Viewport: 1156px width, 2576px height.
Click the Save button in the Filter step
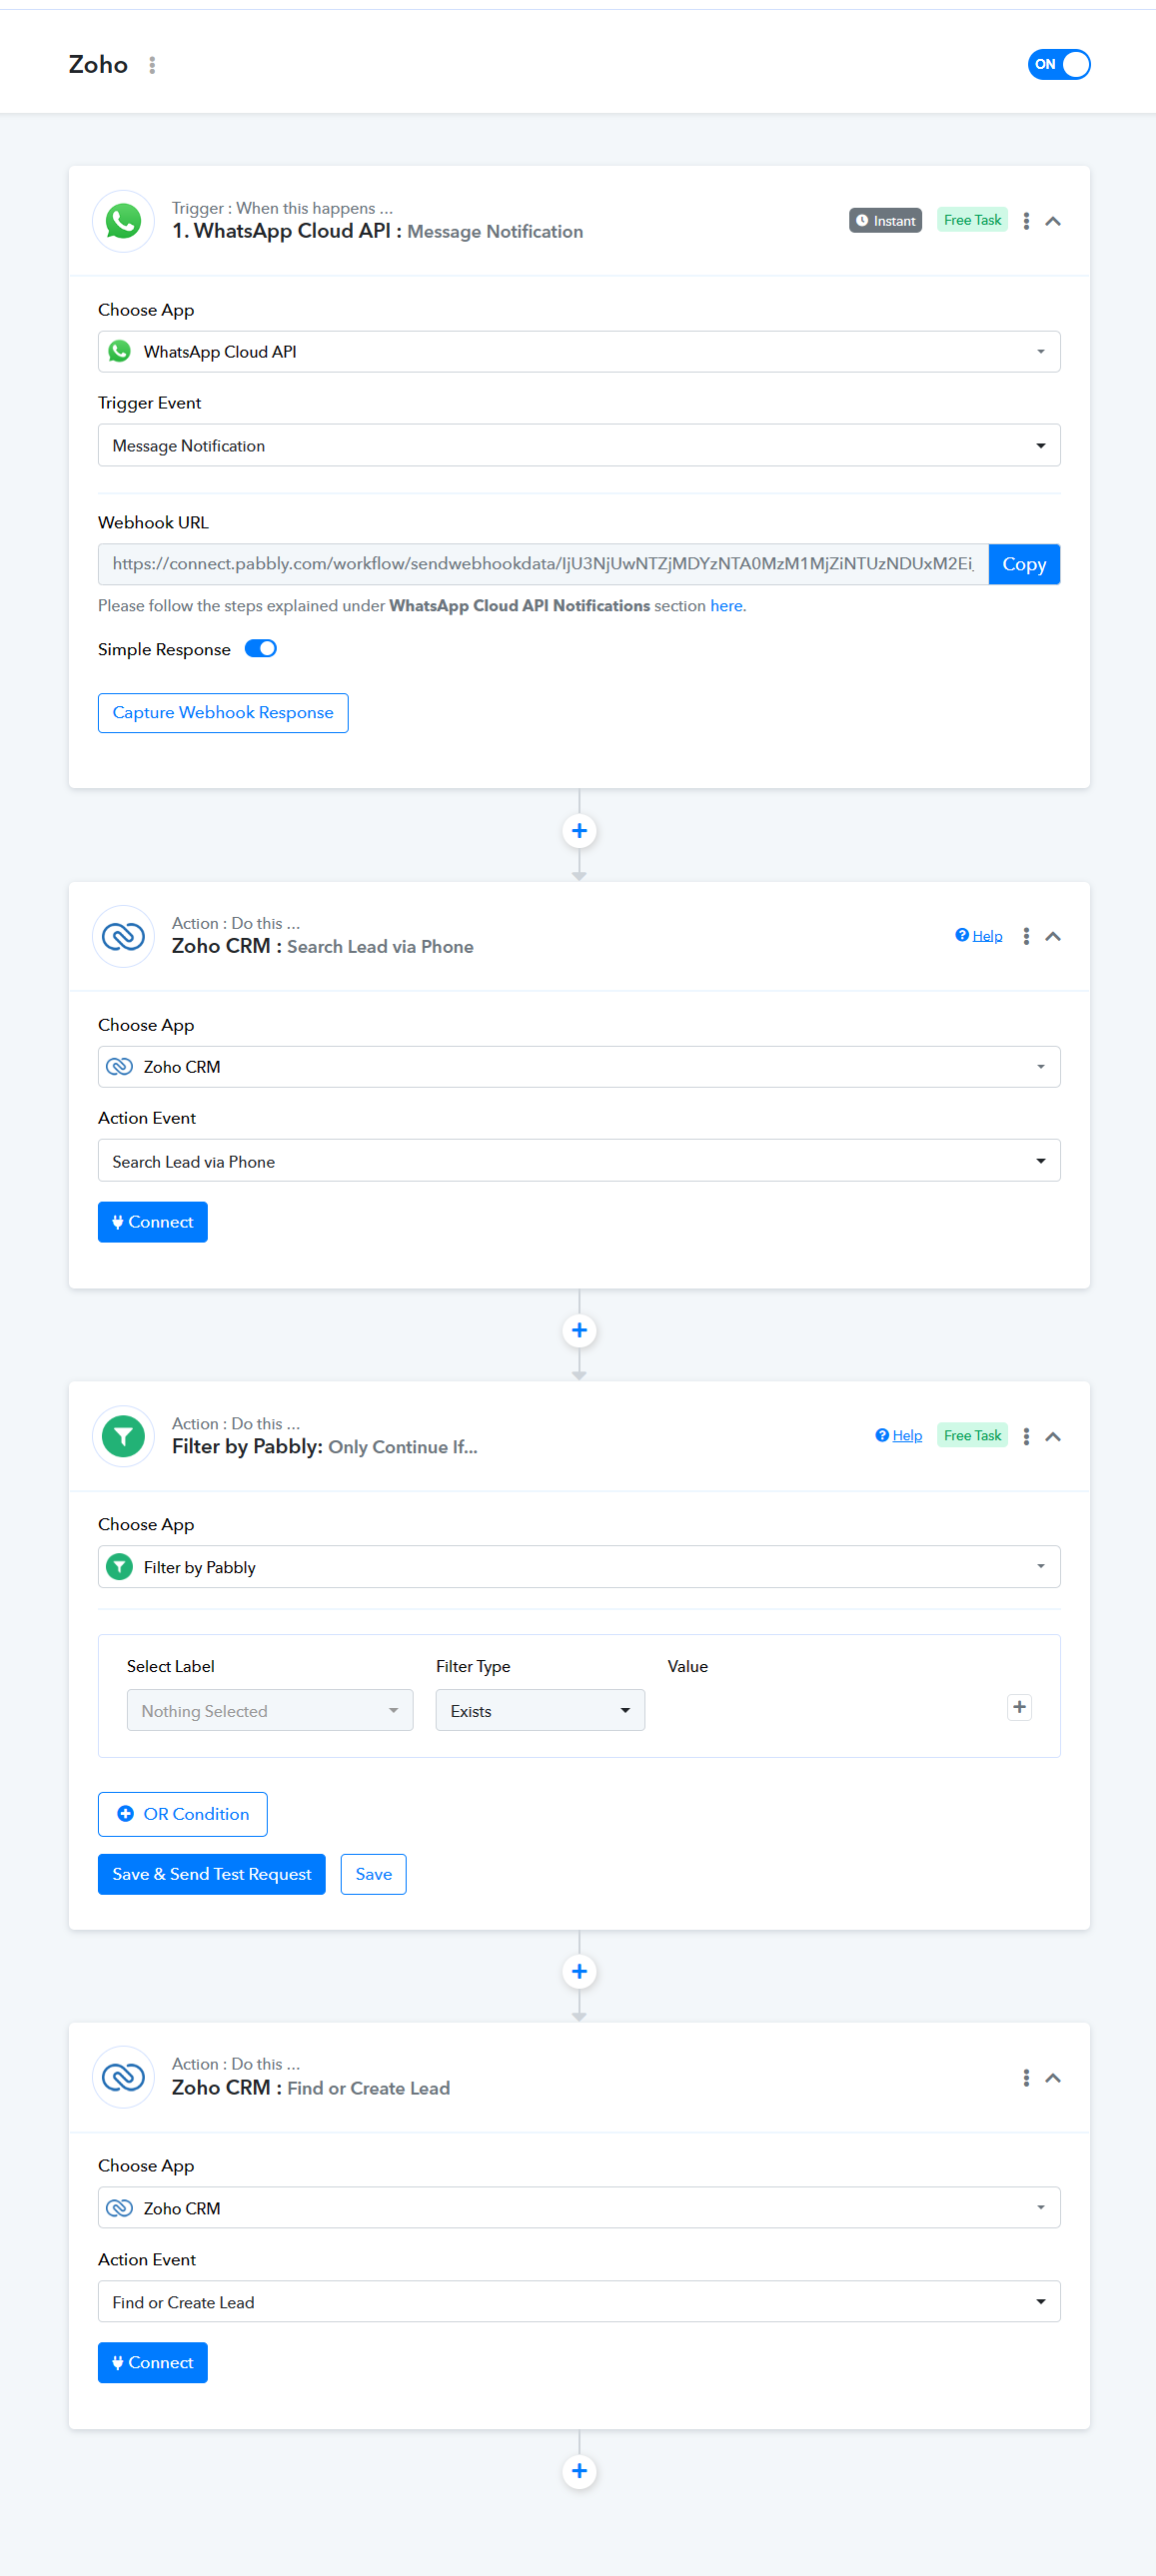click(x=374, y=1875)
